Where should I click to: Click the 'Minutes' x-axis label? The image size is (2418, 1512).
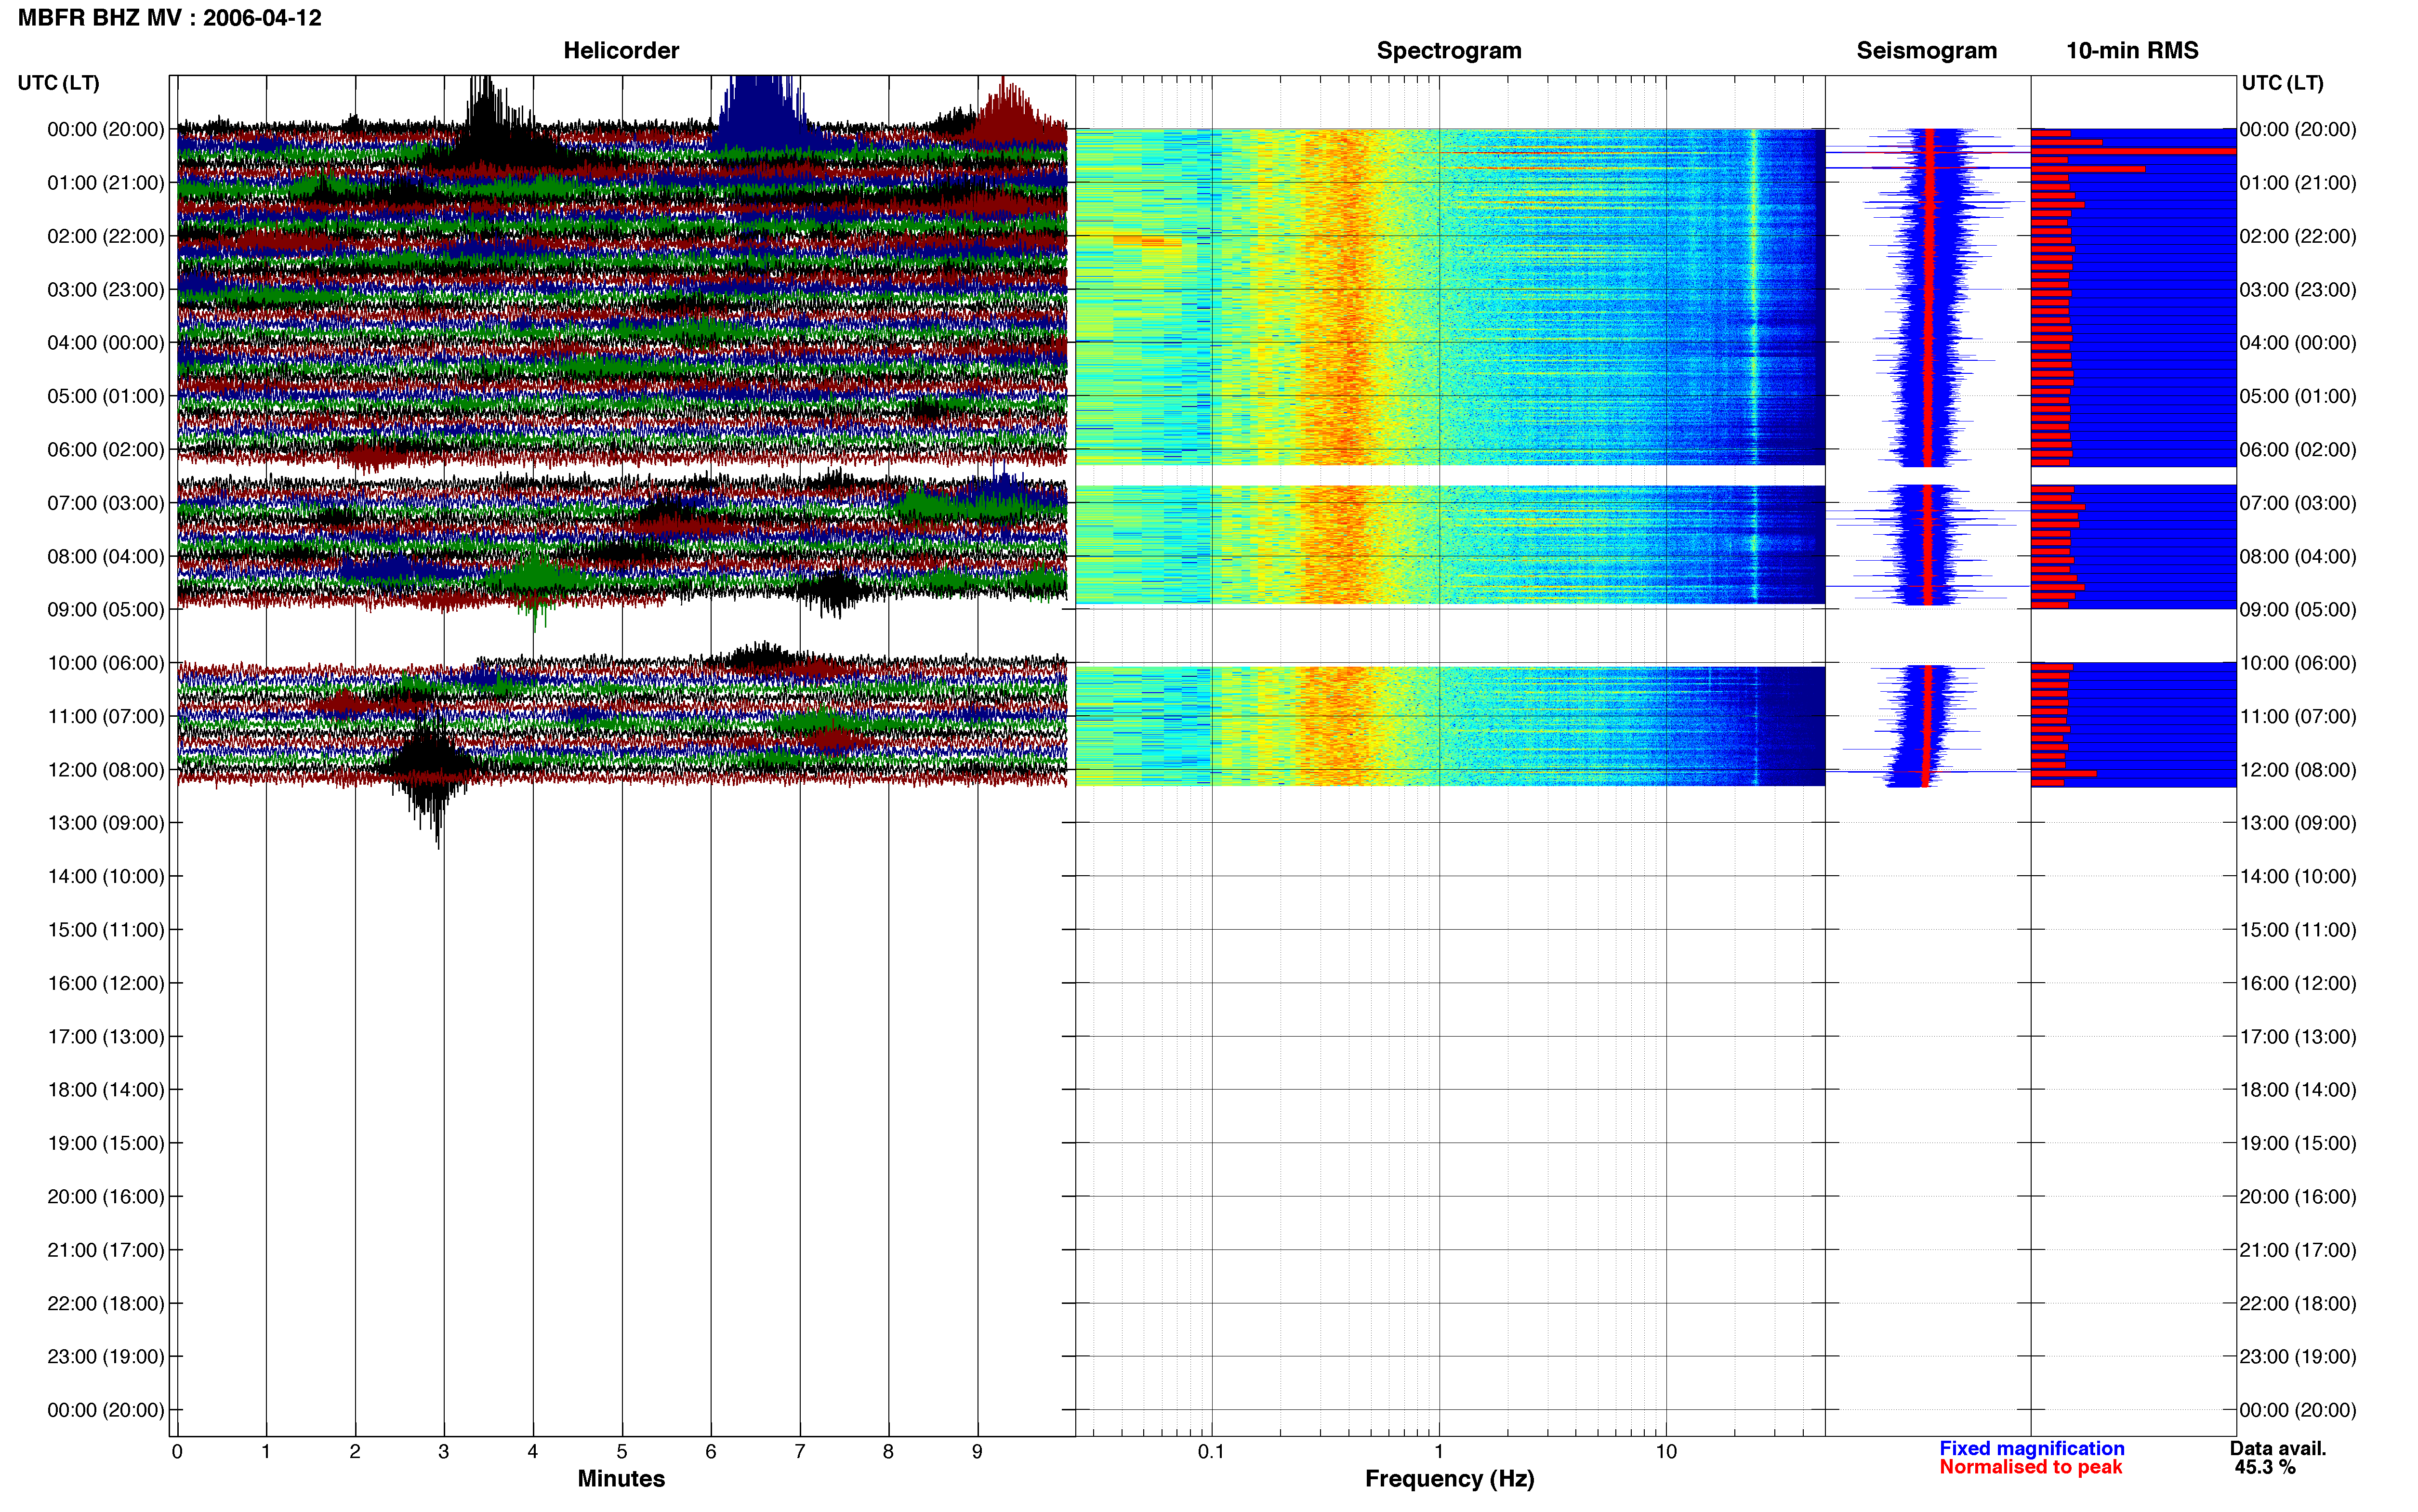click(x=621, y=1479)
